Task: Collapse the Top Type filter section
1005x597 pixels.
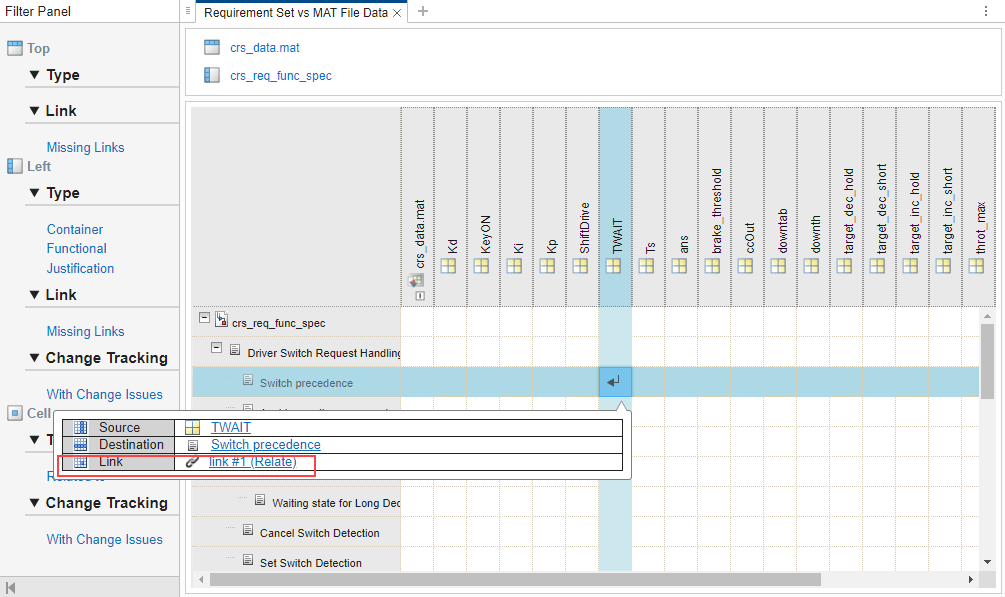Action: click(35, 75)
